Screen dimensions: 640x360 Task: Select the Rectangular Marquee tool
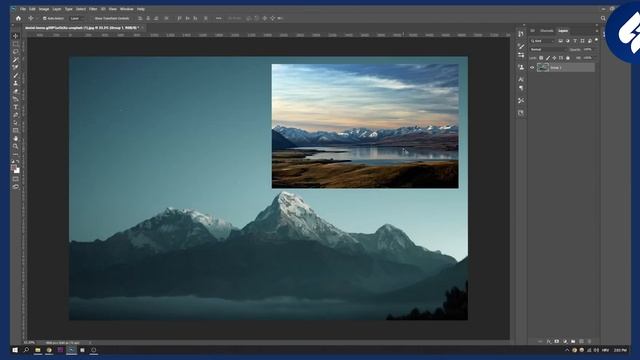pos(16,44)
